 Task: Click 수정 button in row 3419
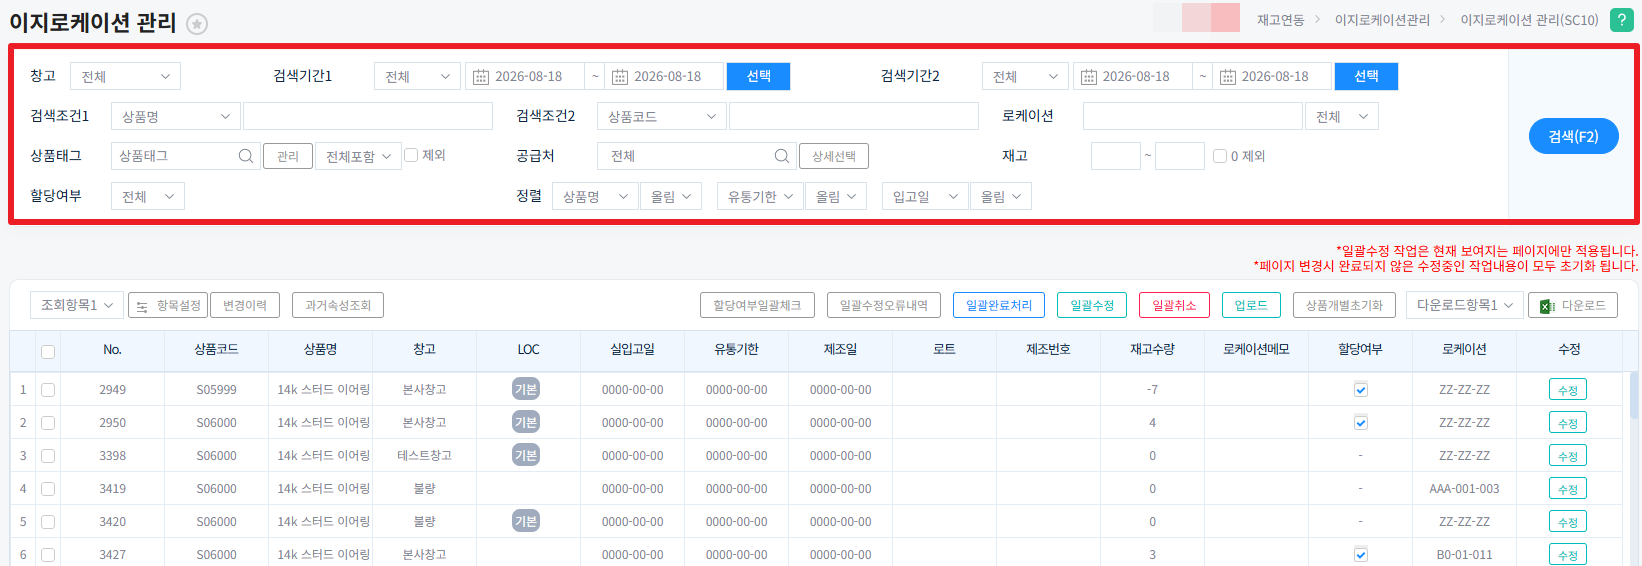pos(1568,489)
